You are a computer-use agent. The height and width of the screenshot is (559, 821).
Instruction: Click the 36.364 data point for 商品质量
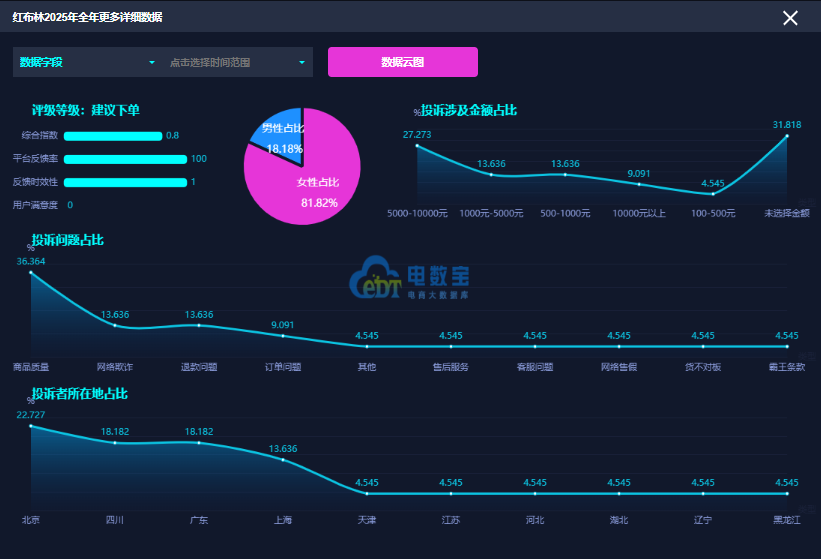tap(31, 273)
